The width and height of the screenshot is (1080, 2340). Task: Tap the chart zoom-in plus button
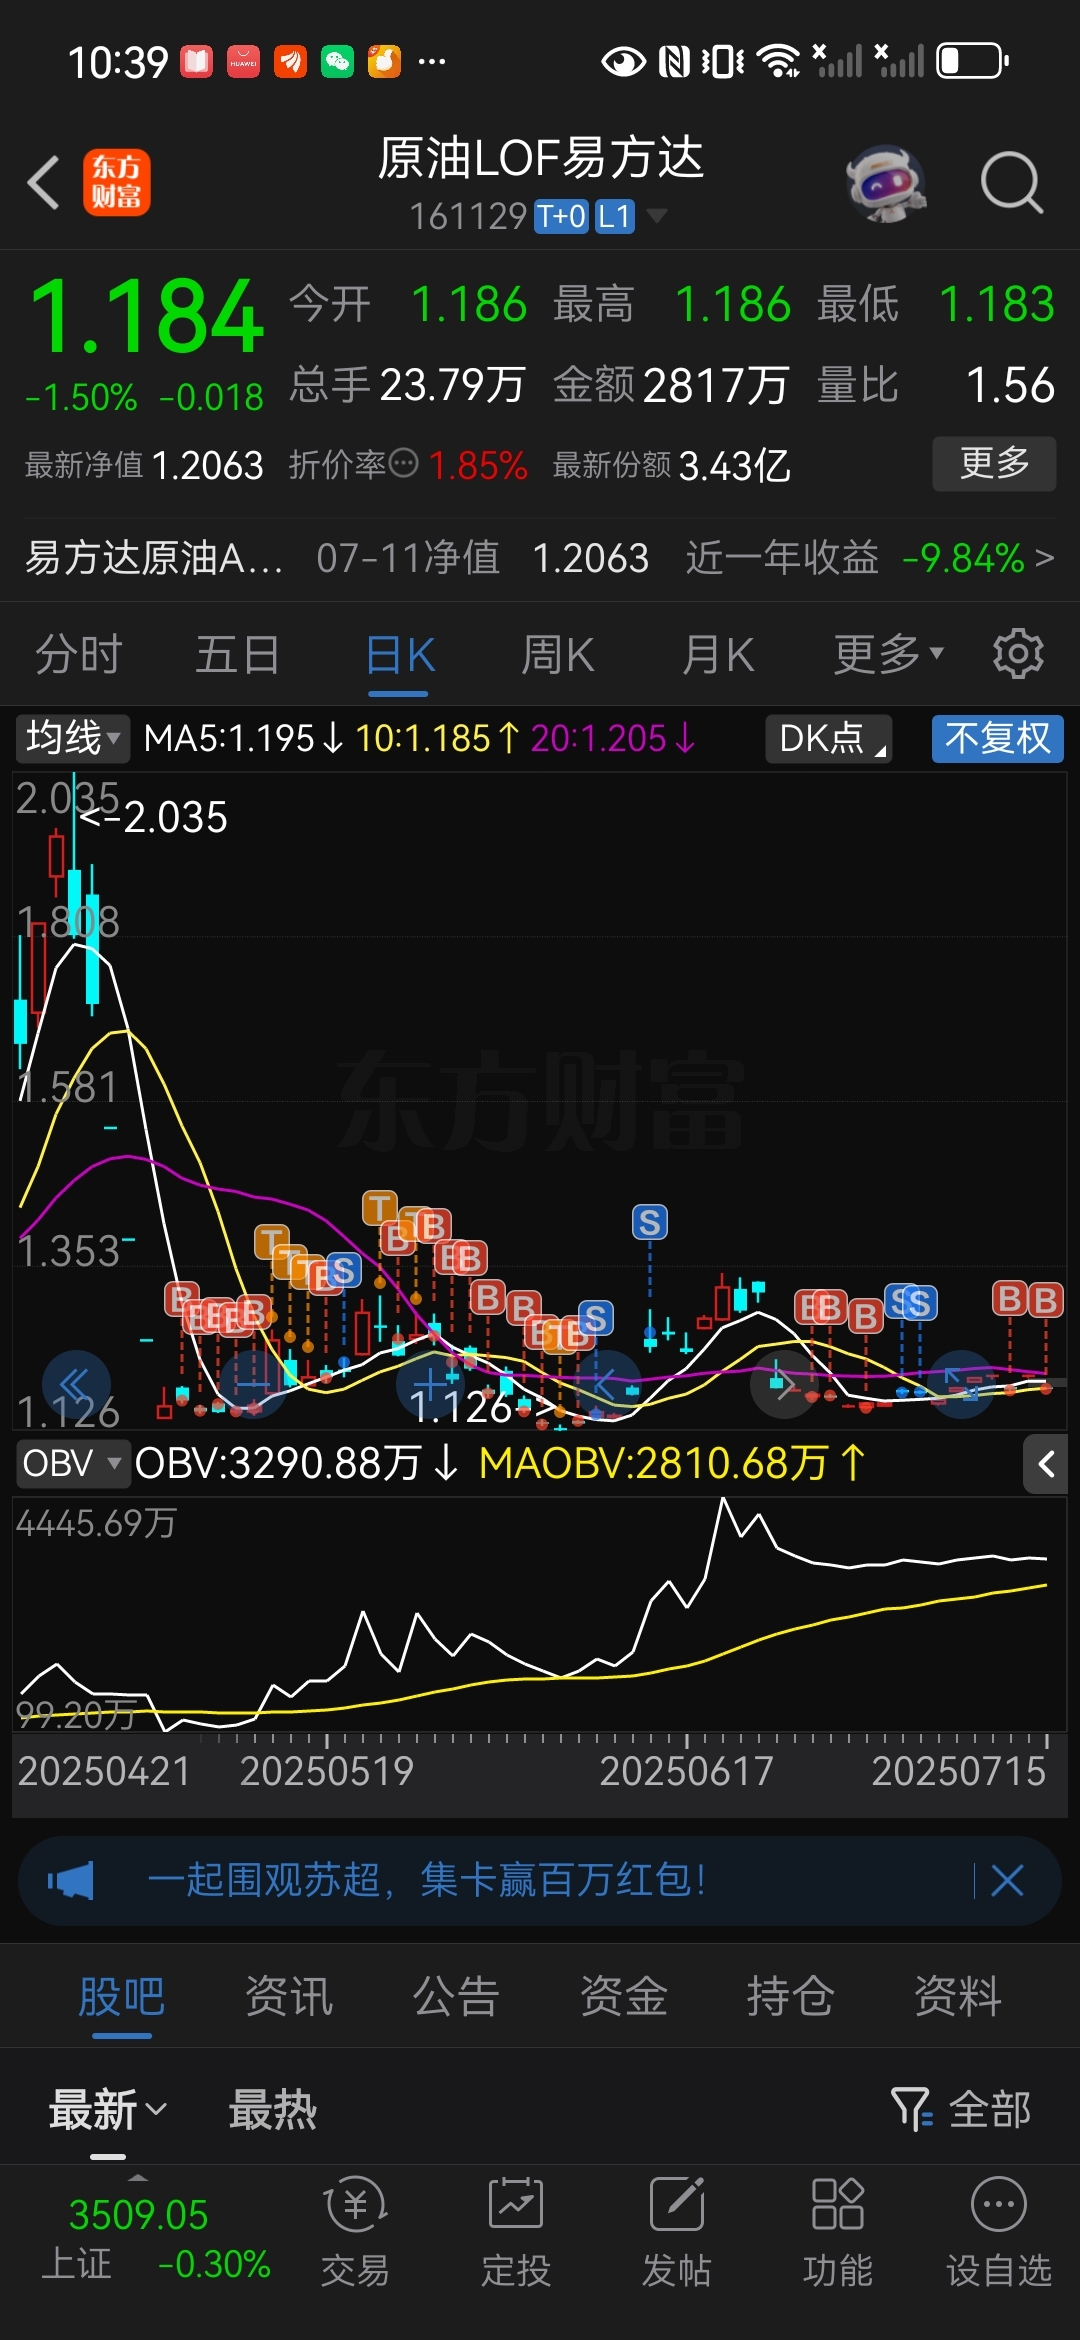[430, 1384]
